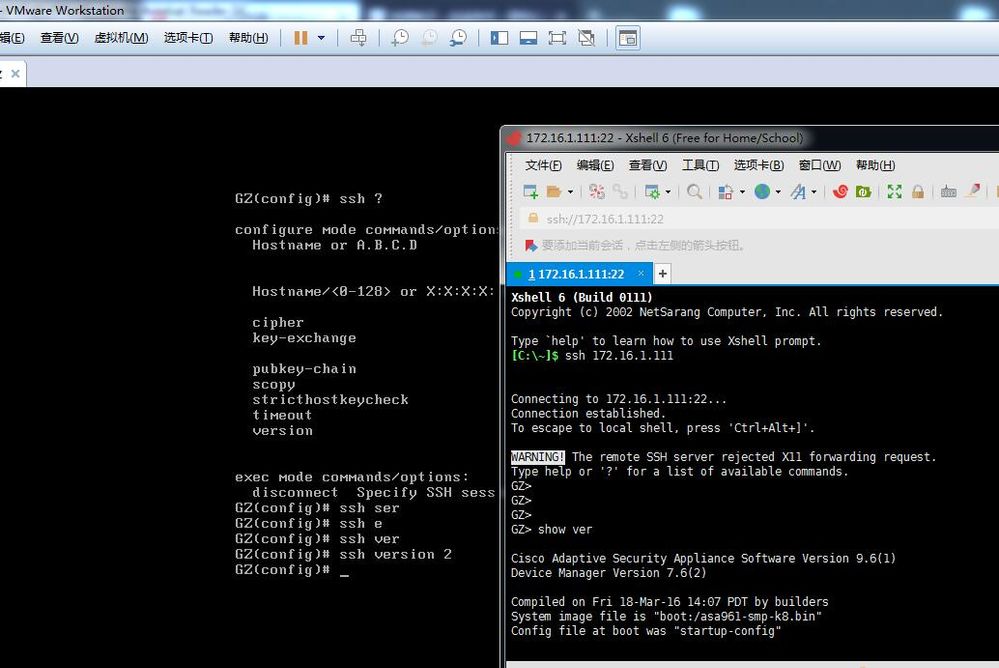
Task: Click add current session flag-arrow icon
Action: tap(531, 245)
